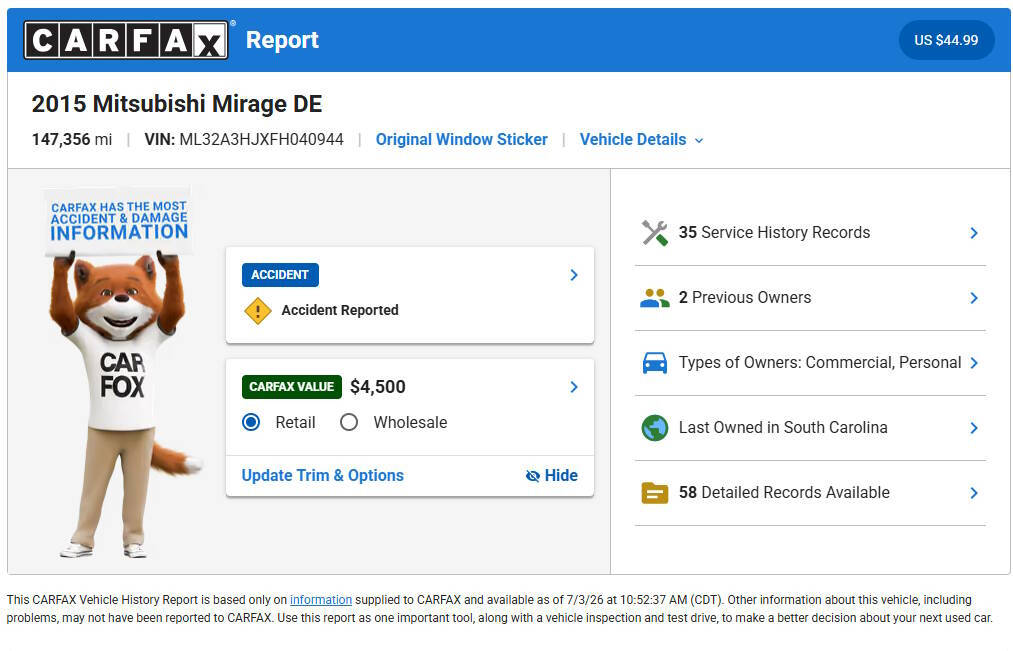Open 58 Detailed Records Available row
Screen dimensions: 1013x651
[x=810, y=493]
